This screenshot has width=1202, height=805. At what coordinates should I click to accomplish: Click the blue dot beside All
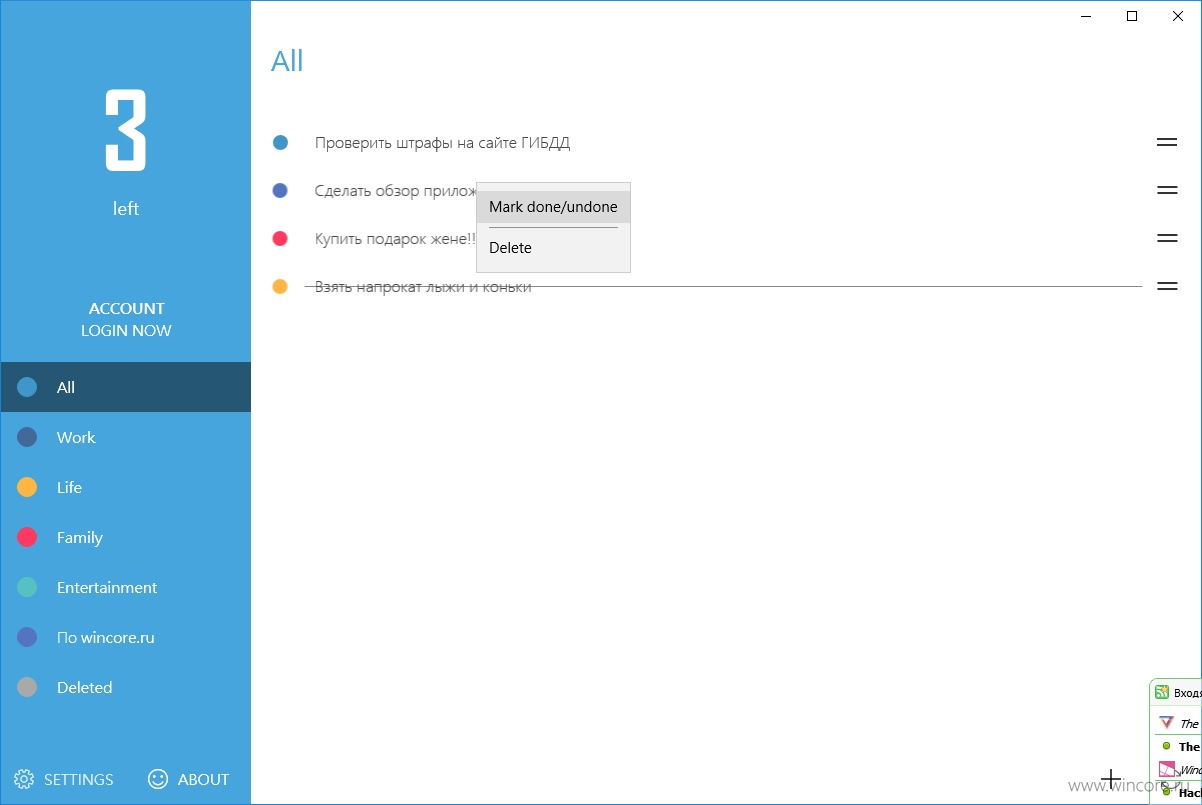[27, 387]
